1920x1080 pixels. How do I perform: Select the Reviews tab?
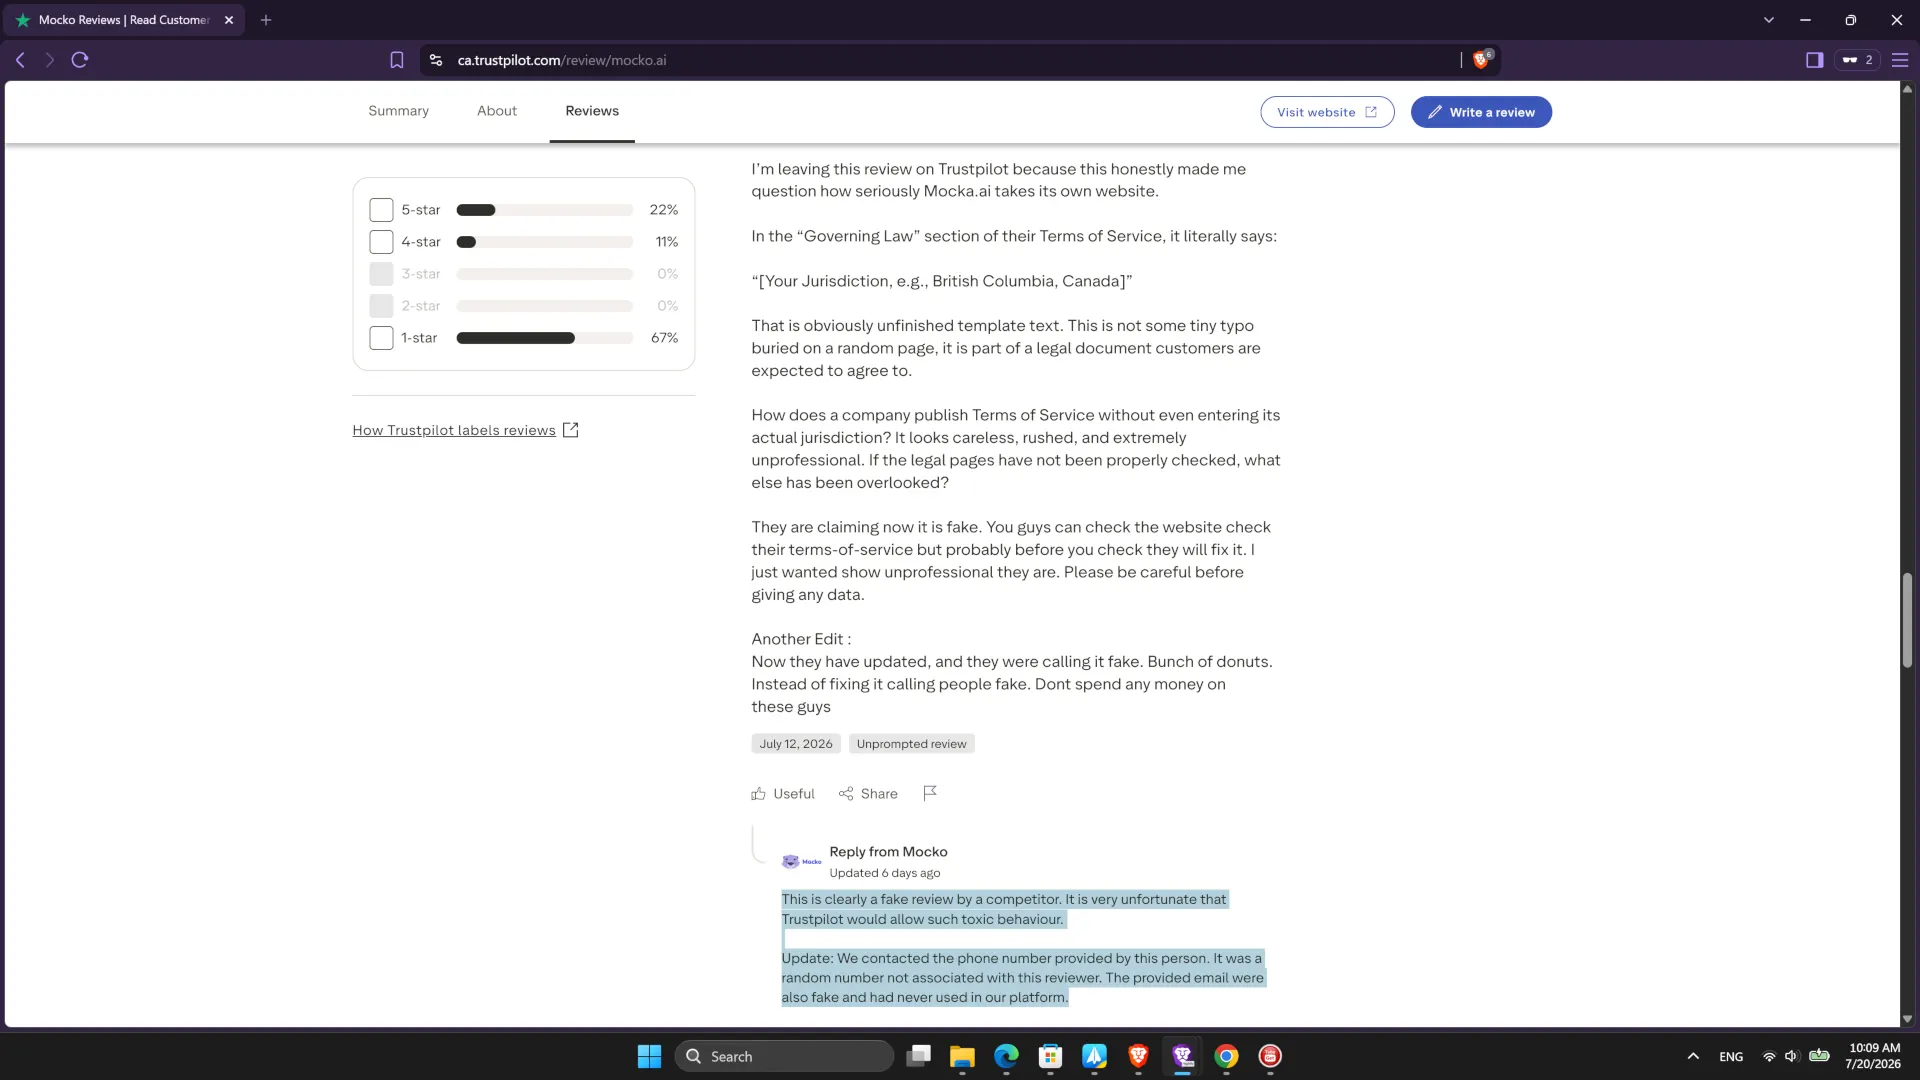pos(592,111)
